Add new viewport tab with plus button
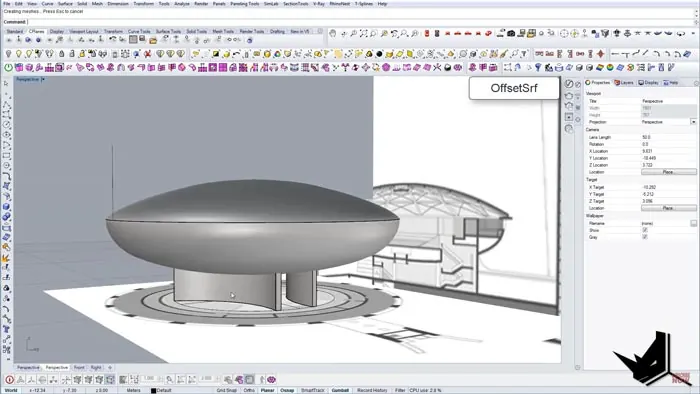700x394 pixels. click(x=110, y=367)
